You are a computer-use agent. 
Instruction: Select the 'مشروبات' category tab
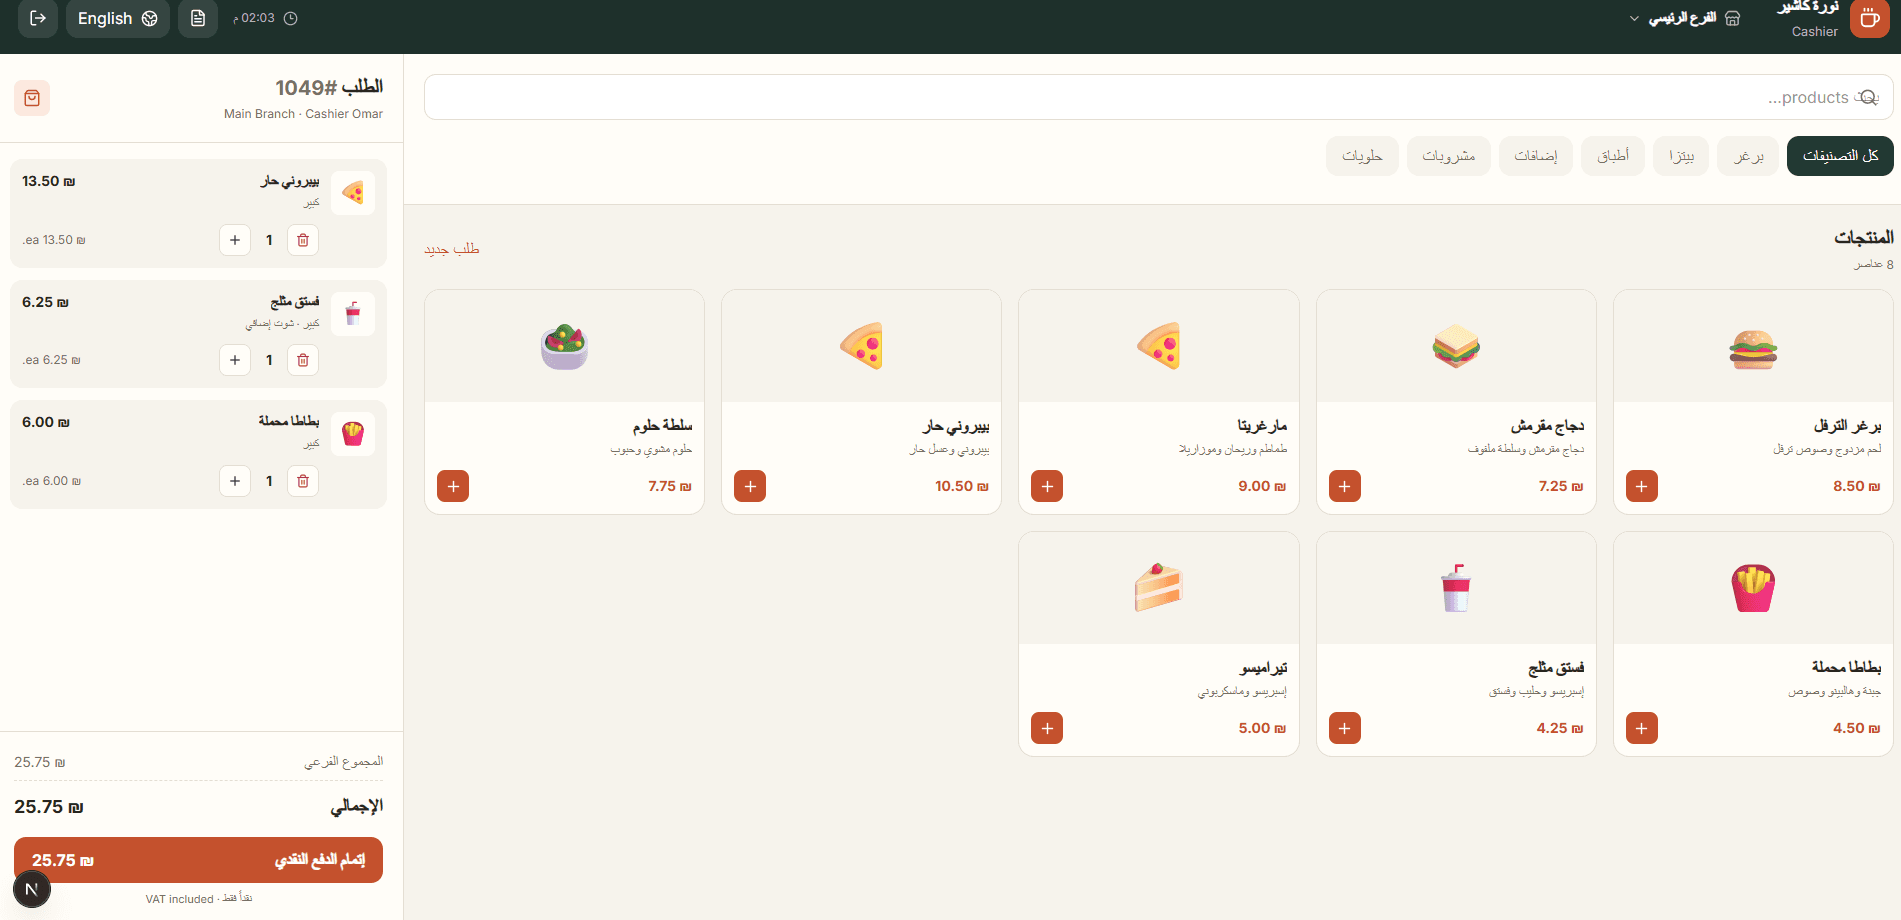click(1449, 156)
